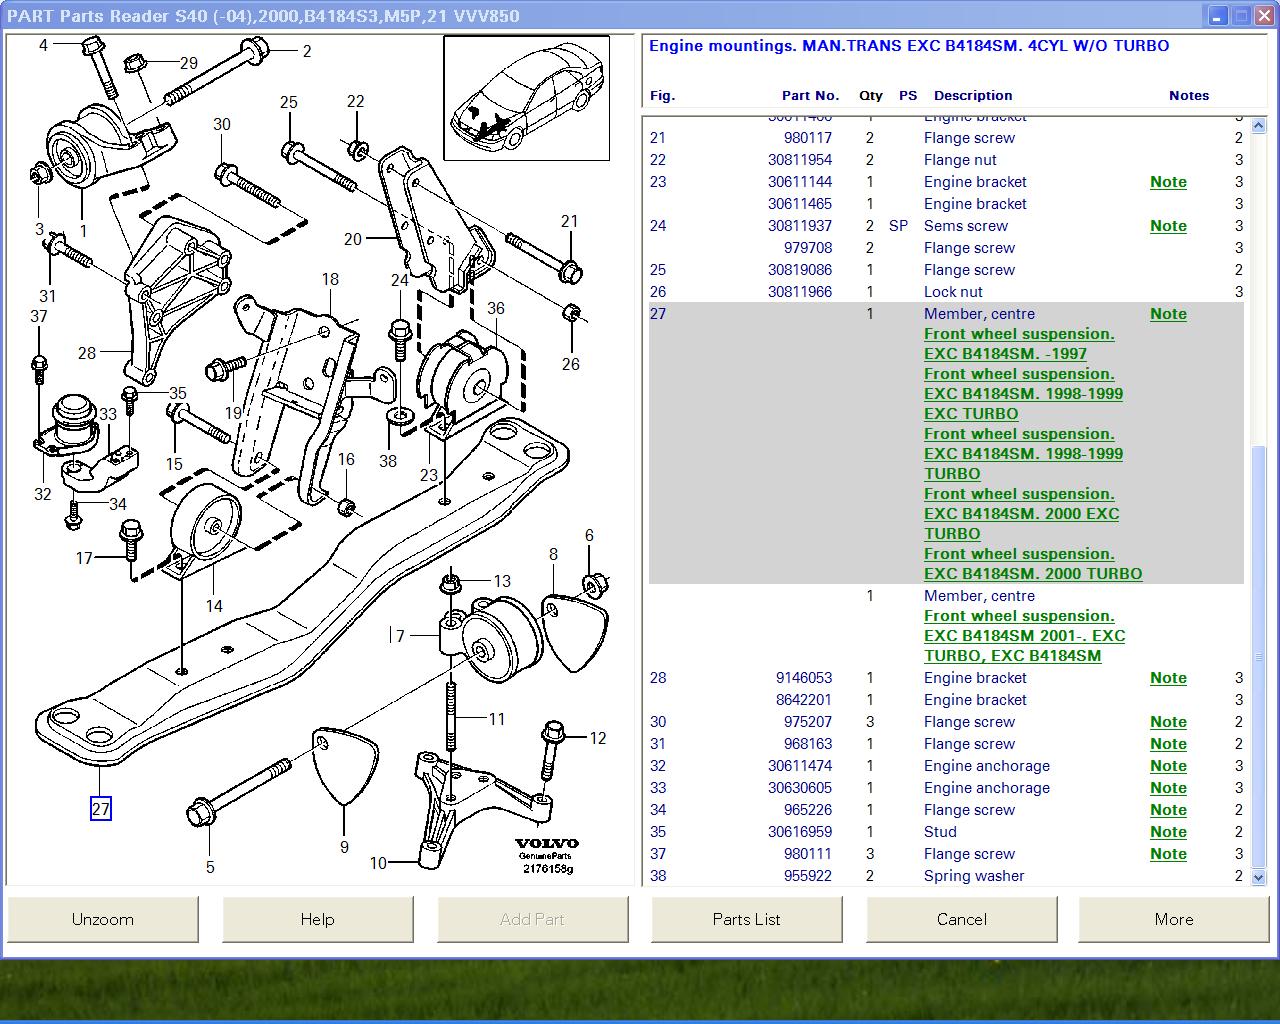Click callout number 28 in diagram
Image resolution: width=1280 pixels, height=1024 pixels.
click(x=87, y=353)
